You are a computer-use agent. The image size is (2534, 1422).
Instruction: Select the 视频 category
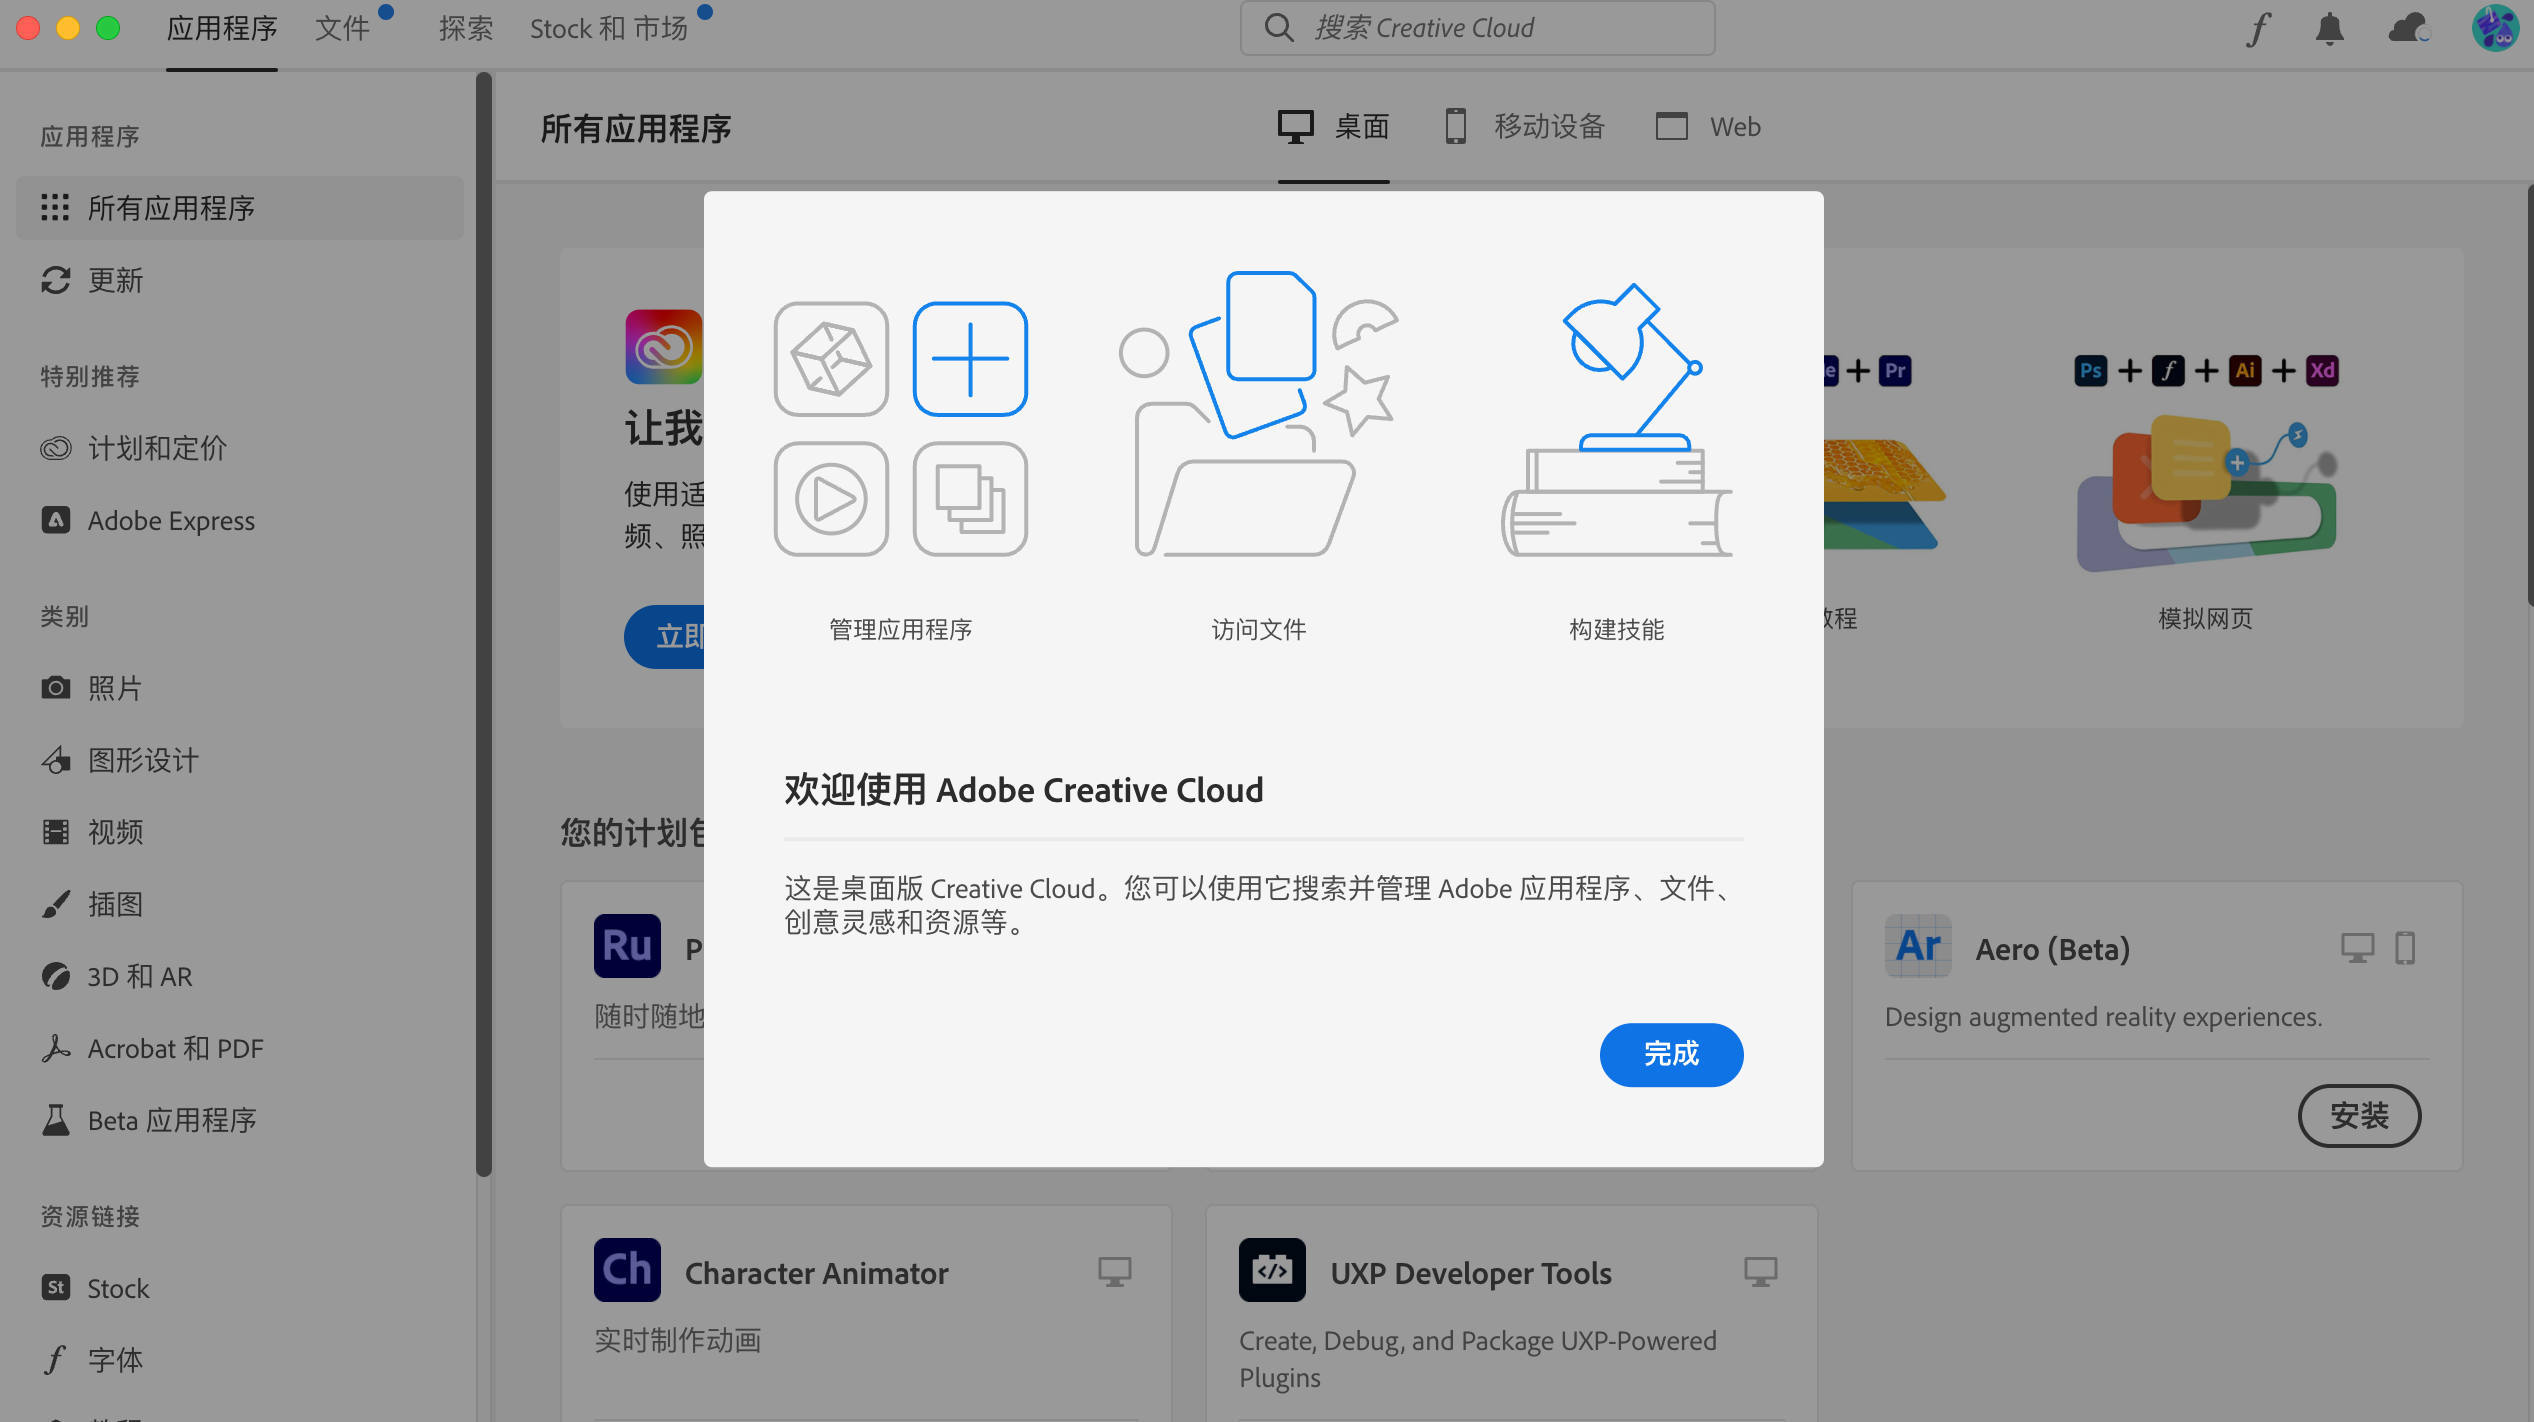tap(240, 832)
